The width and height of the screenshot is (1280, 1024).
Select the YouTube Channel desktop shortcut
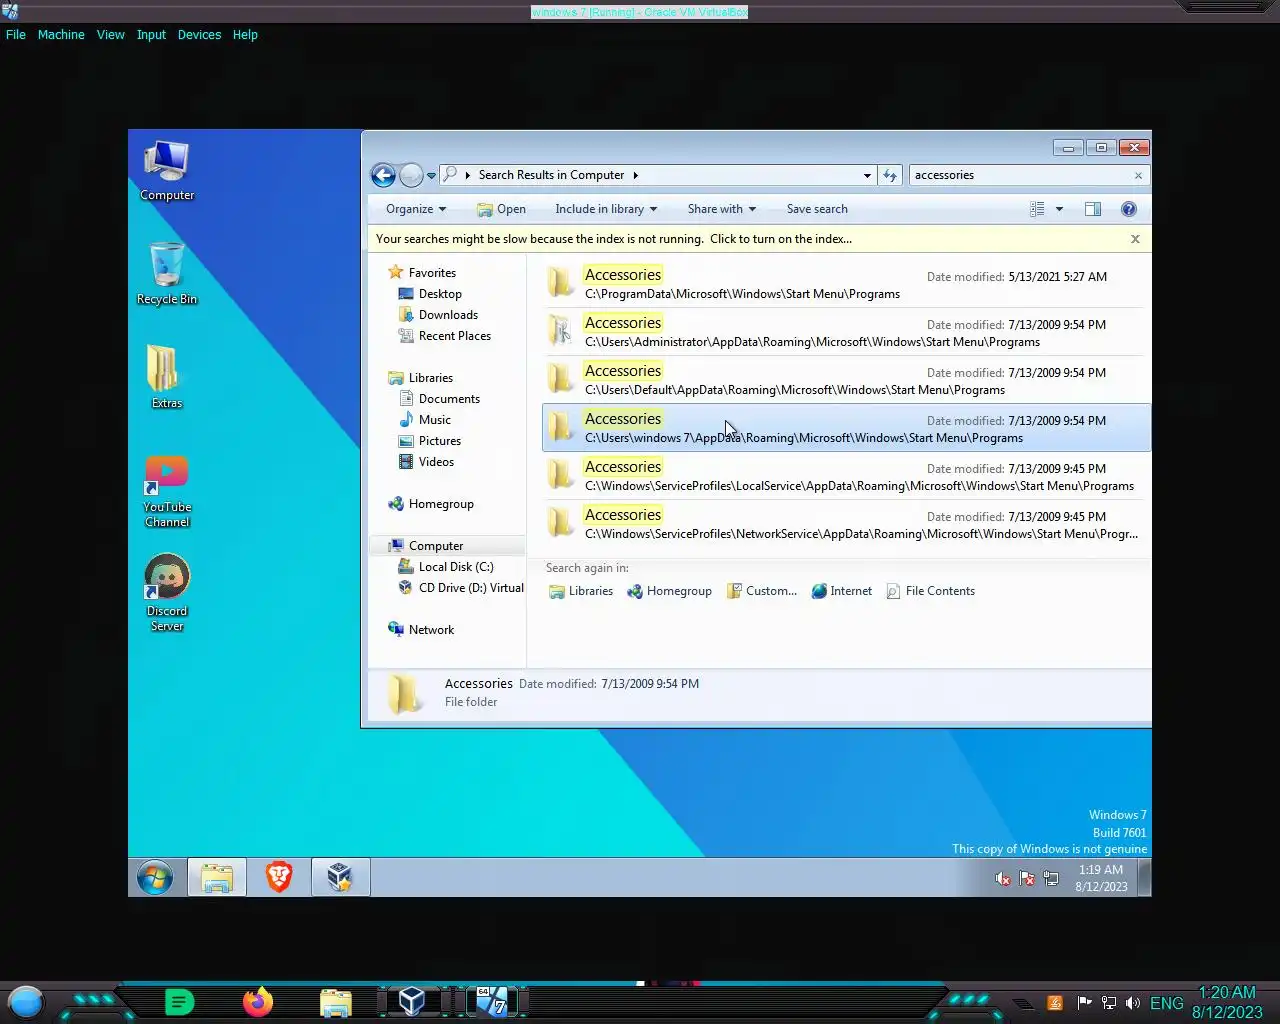click(x=167, y=491)
